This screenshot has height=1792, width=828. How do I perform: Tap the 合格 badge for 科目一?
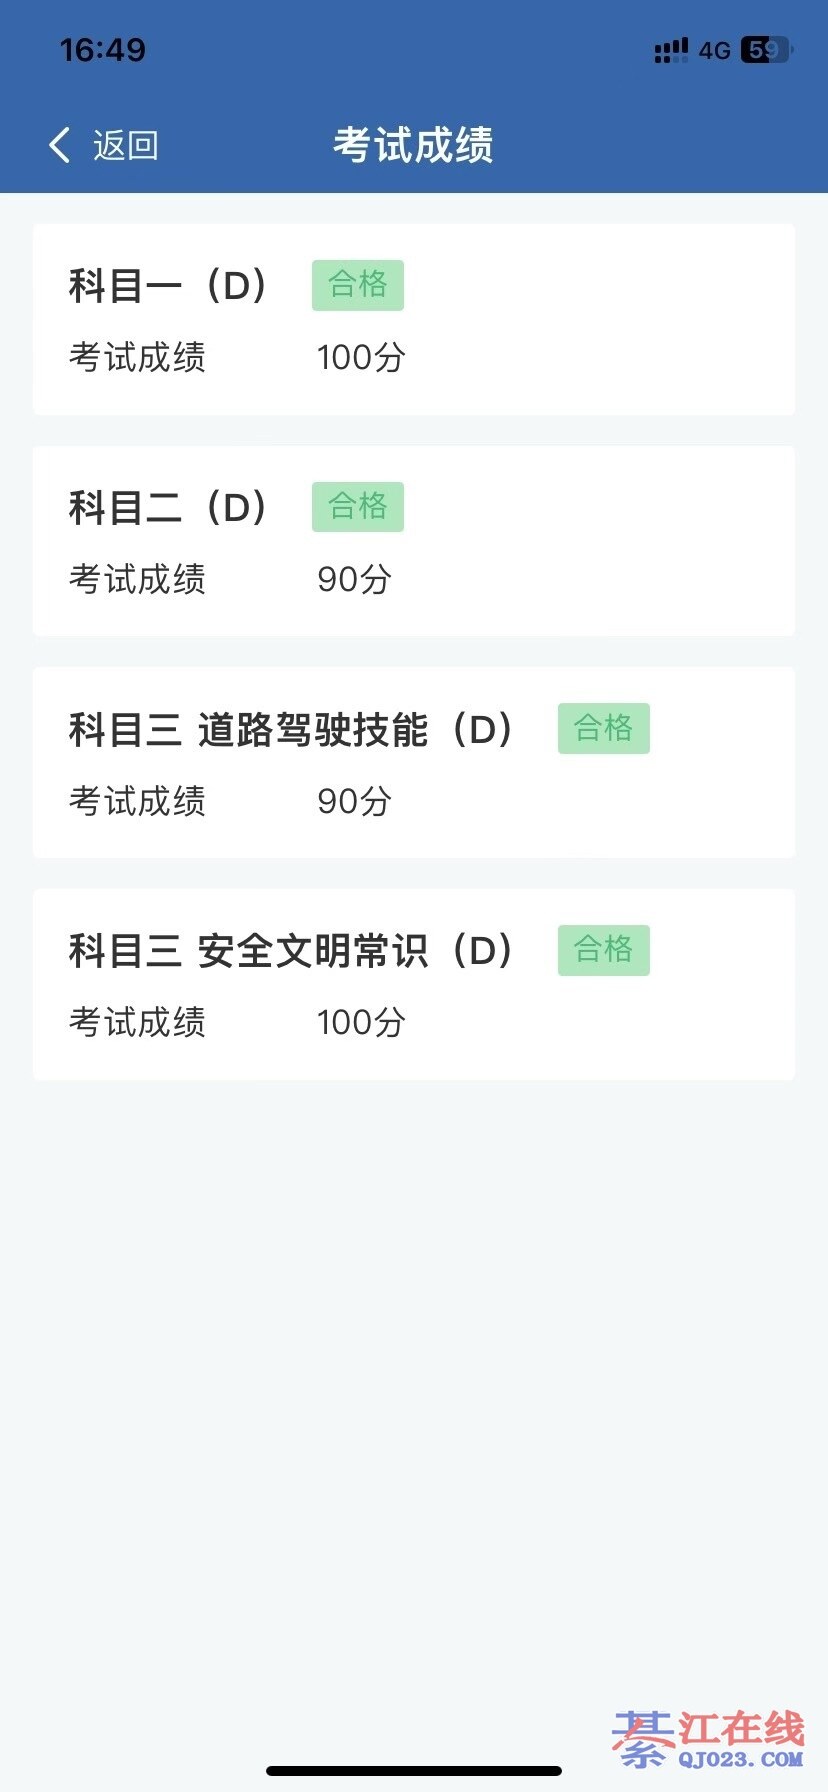tap(358, 285)
